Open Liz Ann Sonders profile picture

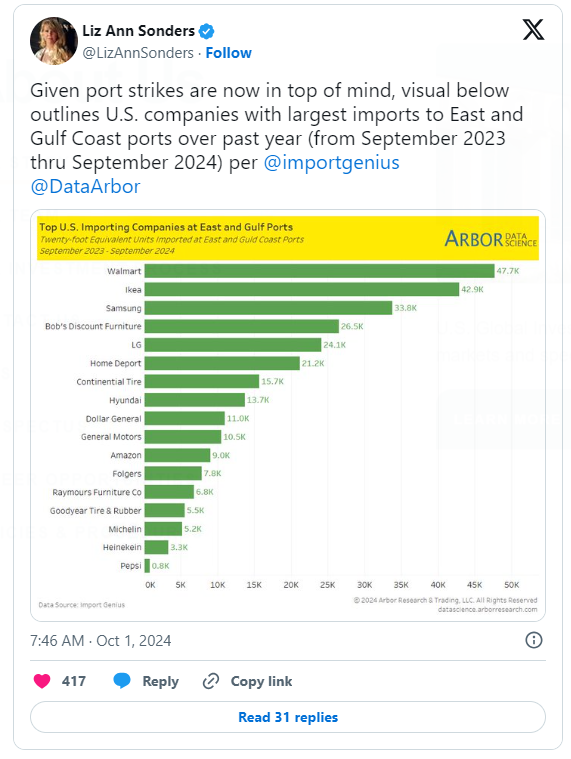(x=54, y=41)
